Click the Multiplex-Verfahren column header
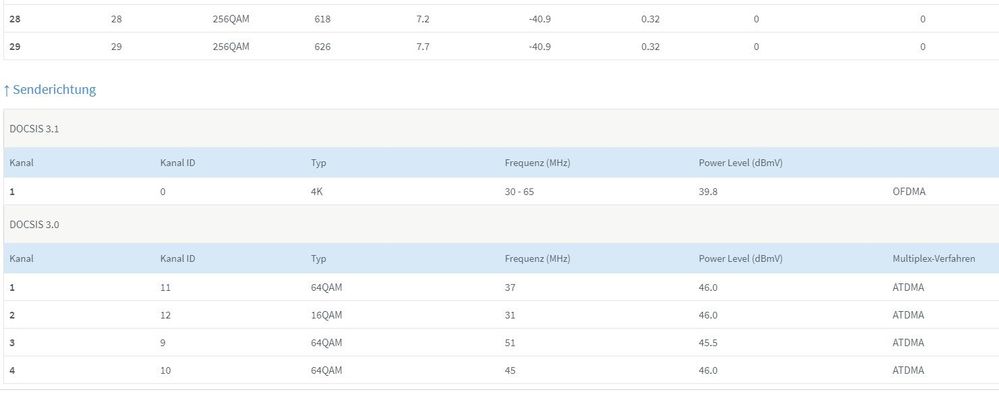Image resolution: width=999 pixels, height=409 pixels. (x=934, y=259)
